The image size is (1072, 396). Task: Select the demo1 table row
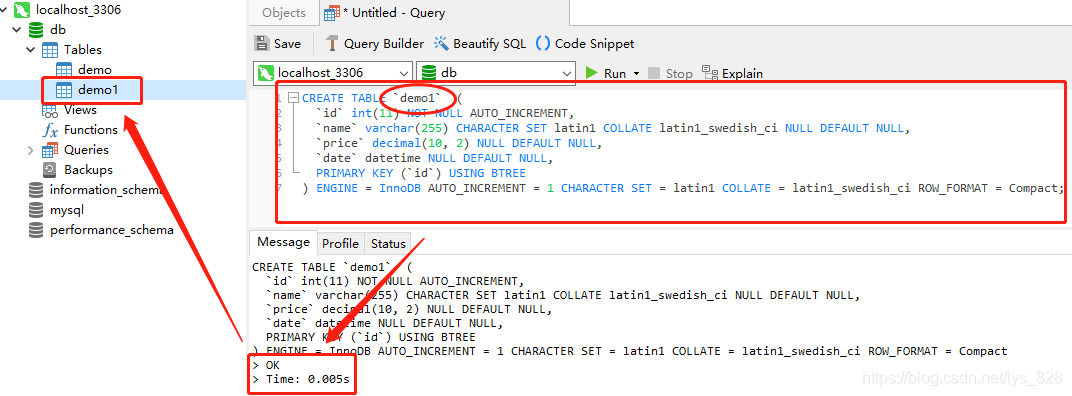123,90
